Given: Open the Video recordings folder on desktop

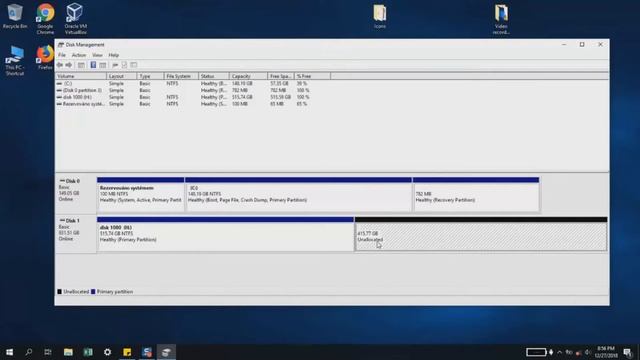Looking at the screenshot, I should [x=501, y=19].
